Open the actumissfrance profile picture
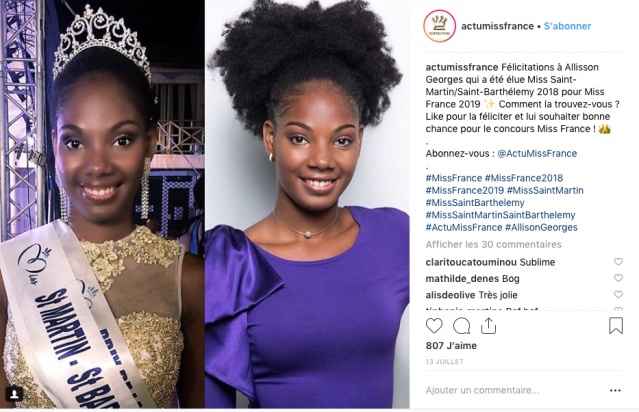 point(439,26)
